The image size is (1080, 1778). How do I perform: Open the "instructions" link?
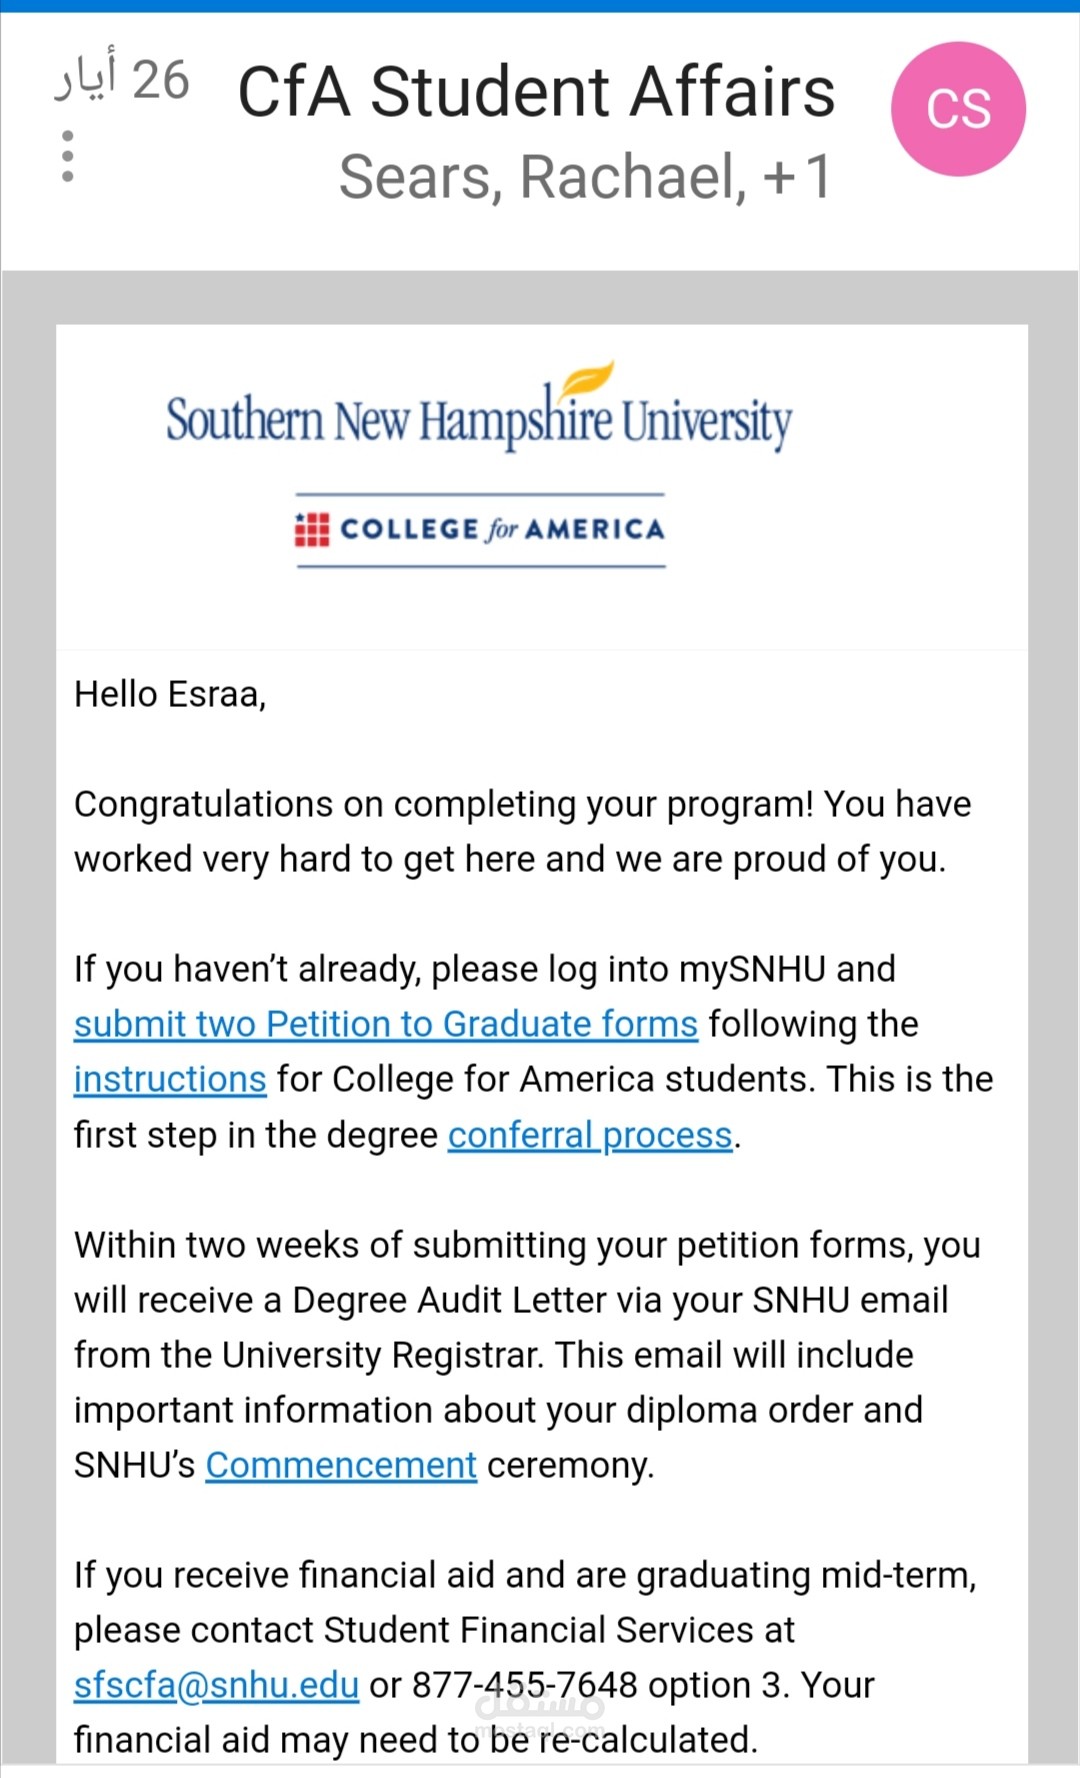point(170,1079)
